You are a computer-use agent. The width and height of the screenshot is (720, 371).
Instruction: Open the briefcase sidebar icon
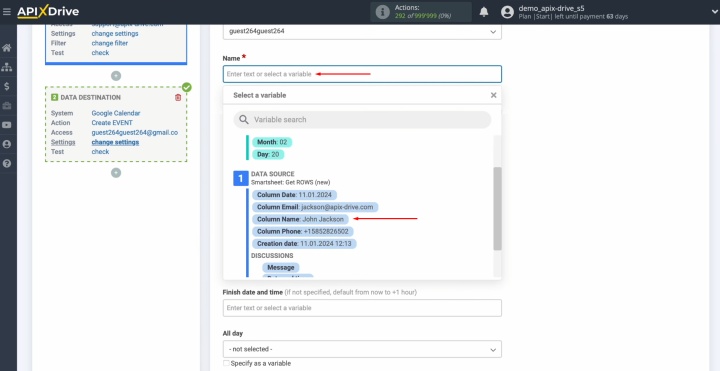point(7,106)
